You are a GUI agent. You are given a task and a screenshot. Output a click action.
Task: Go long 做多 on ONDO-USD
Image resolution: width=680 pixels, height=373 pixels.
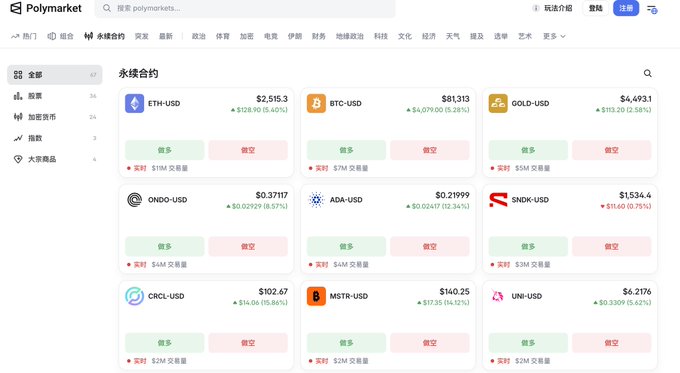tap(164, 246)
